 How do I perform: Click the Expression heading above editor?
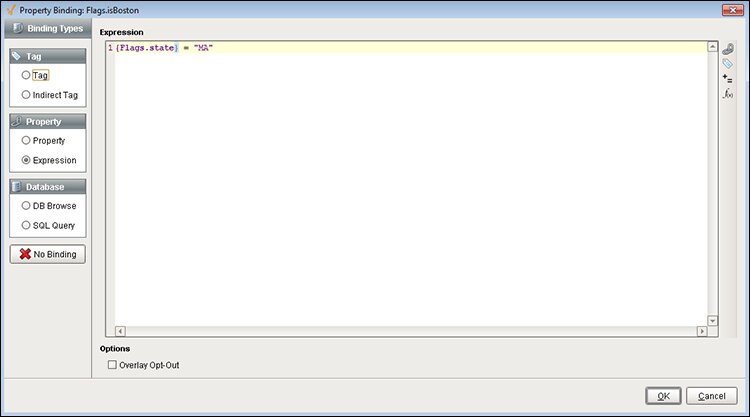point(121,32)
